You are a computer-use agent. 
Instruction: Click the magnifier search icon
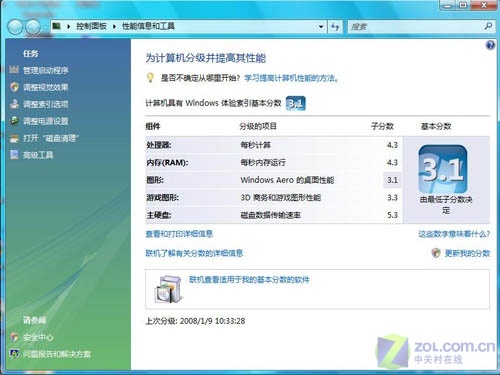488,26
